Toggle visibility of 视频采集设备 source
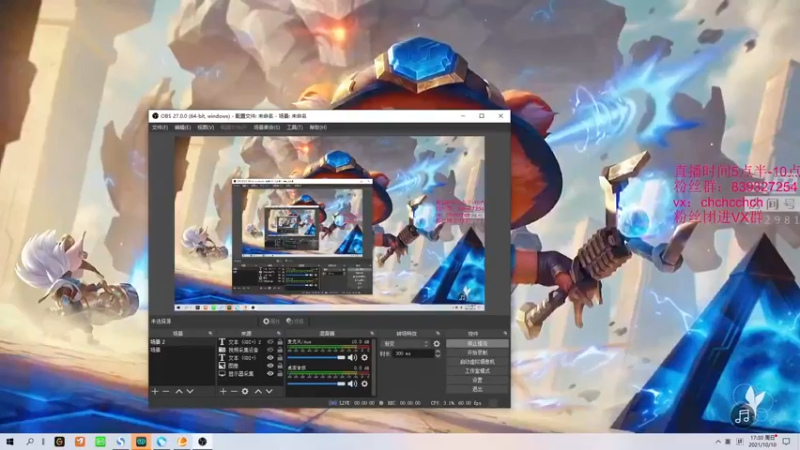This screenshot has height=450, width=800. [x=270, y=350]
